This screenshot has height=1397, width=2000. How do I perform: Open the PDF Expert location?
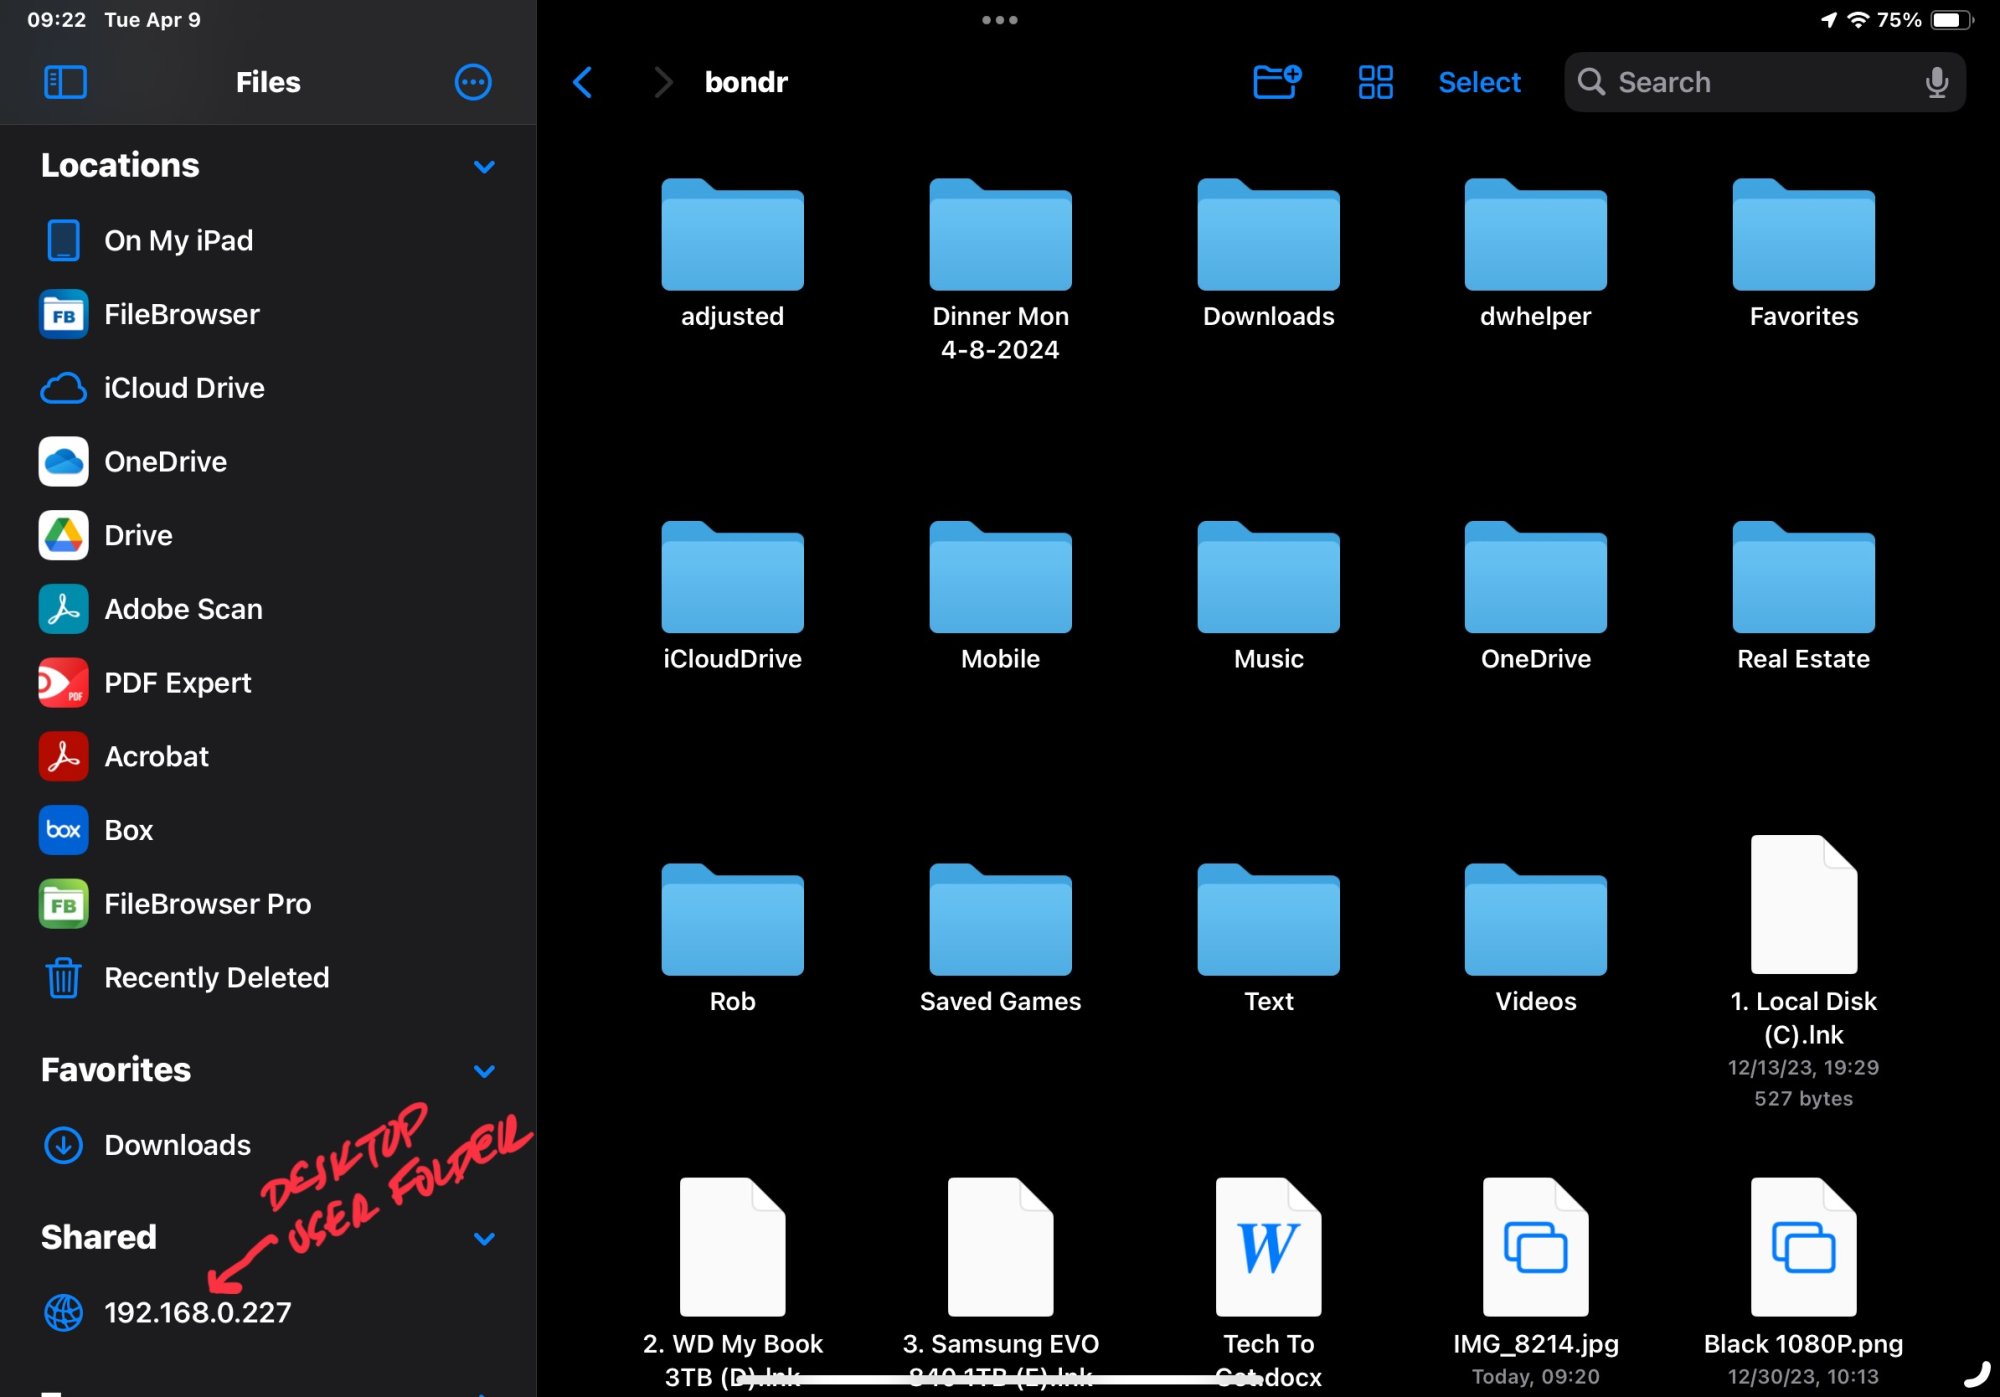[177, 682]
